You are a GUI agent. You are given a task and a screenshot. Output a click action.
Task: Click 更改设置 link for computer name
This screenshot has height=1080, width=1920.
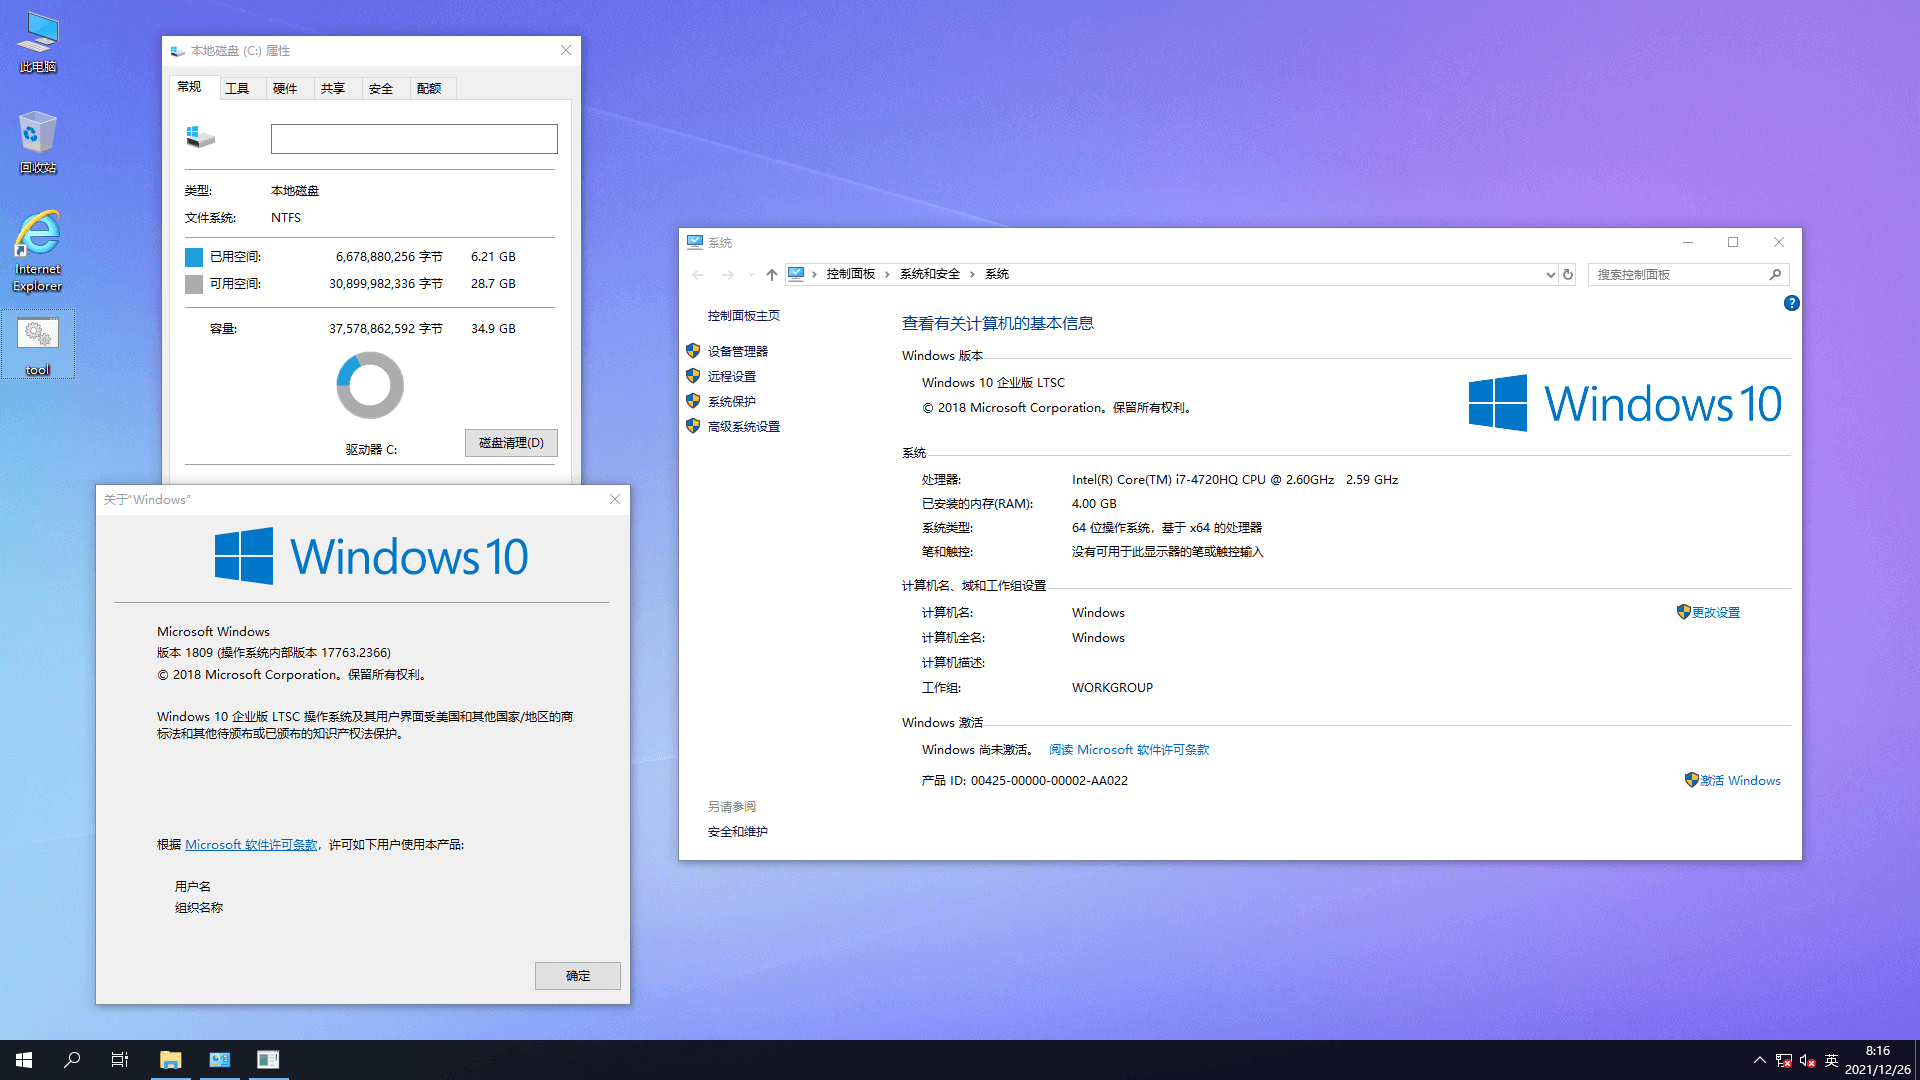pyautogui.click(x=1715, y=612)
